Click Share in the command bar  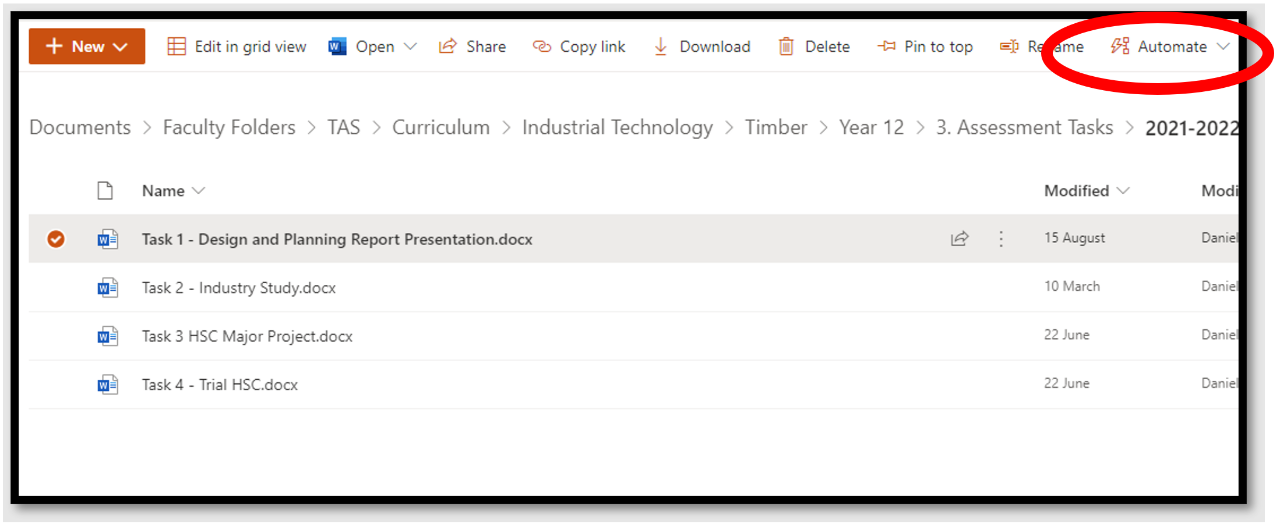pos(472,46)
